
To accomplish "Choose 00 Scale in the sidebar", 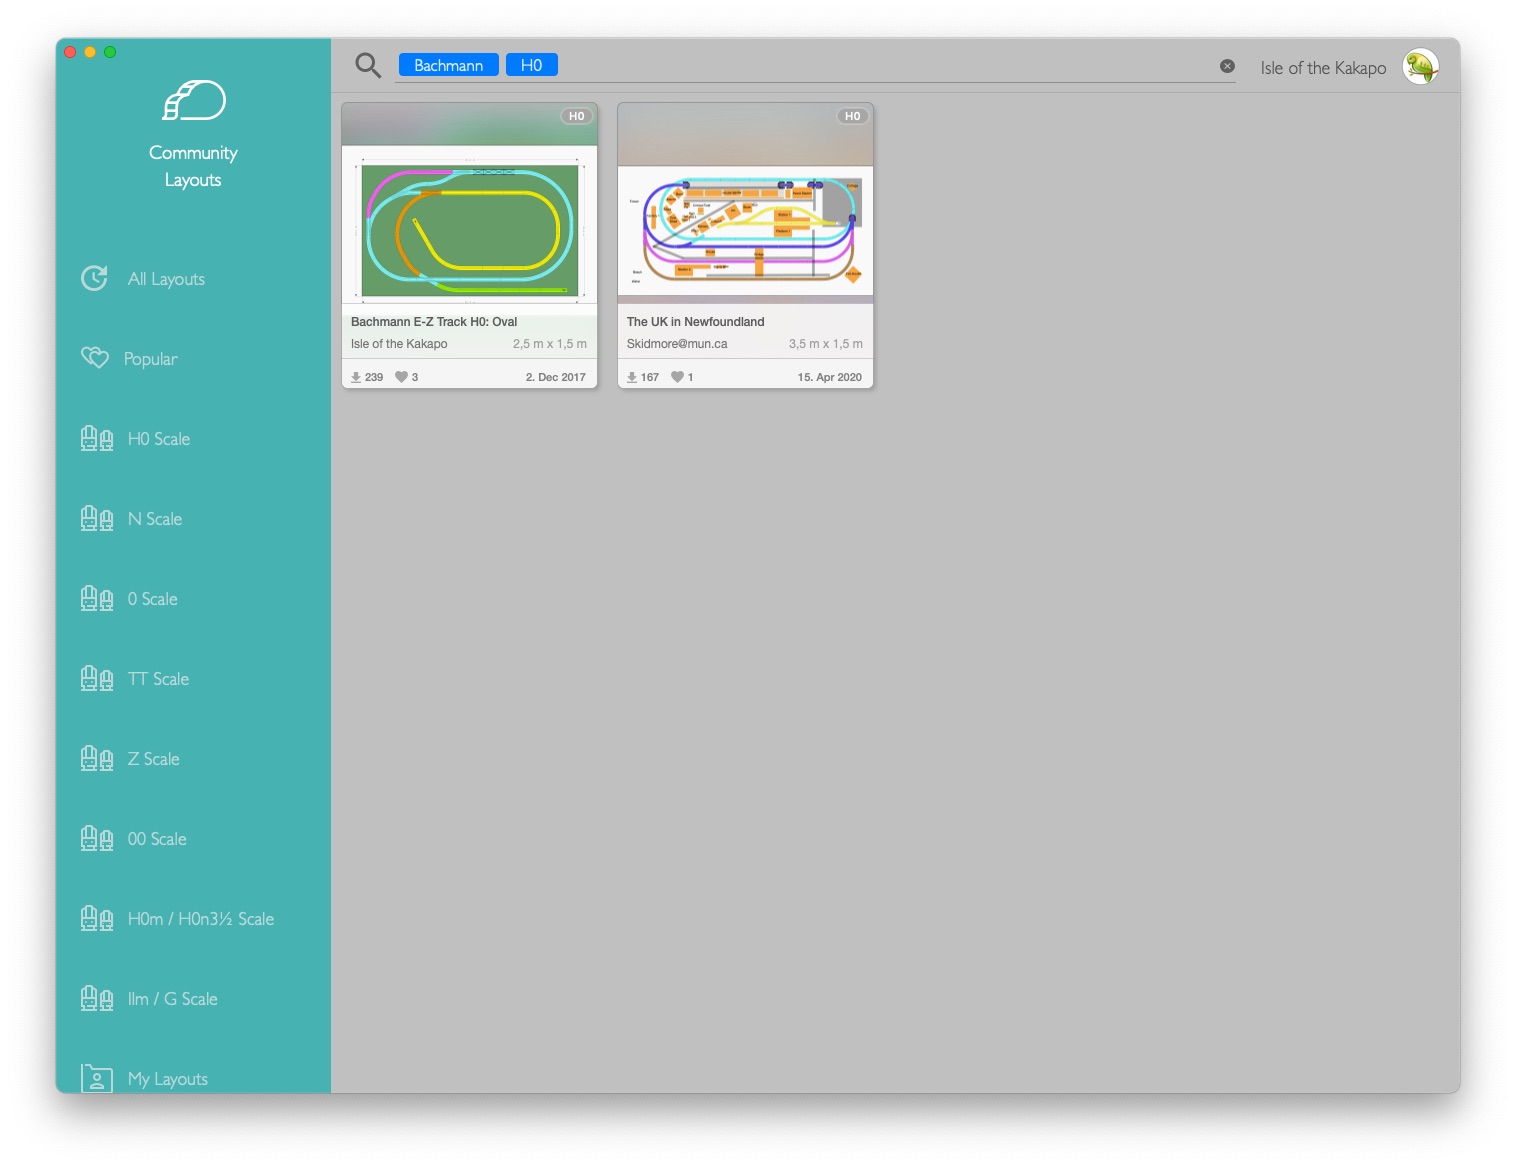I will click(x=157, y=839).
